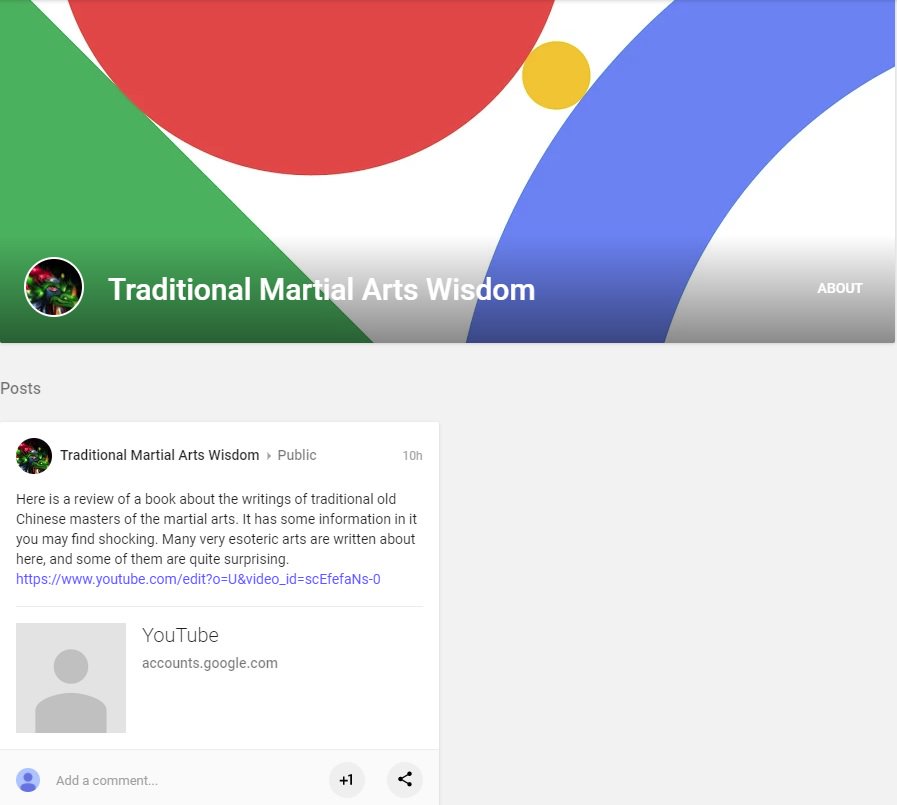Click the +1 button on the post
Viewport: 897px width, 805px height.
pos(347,780)
